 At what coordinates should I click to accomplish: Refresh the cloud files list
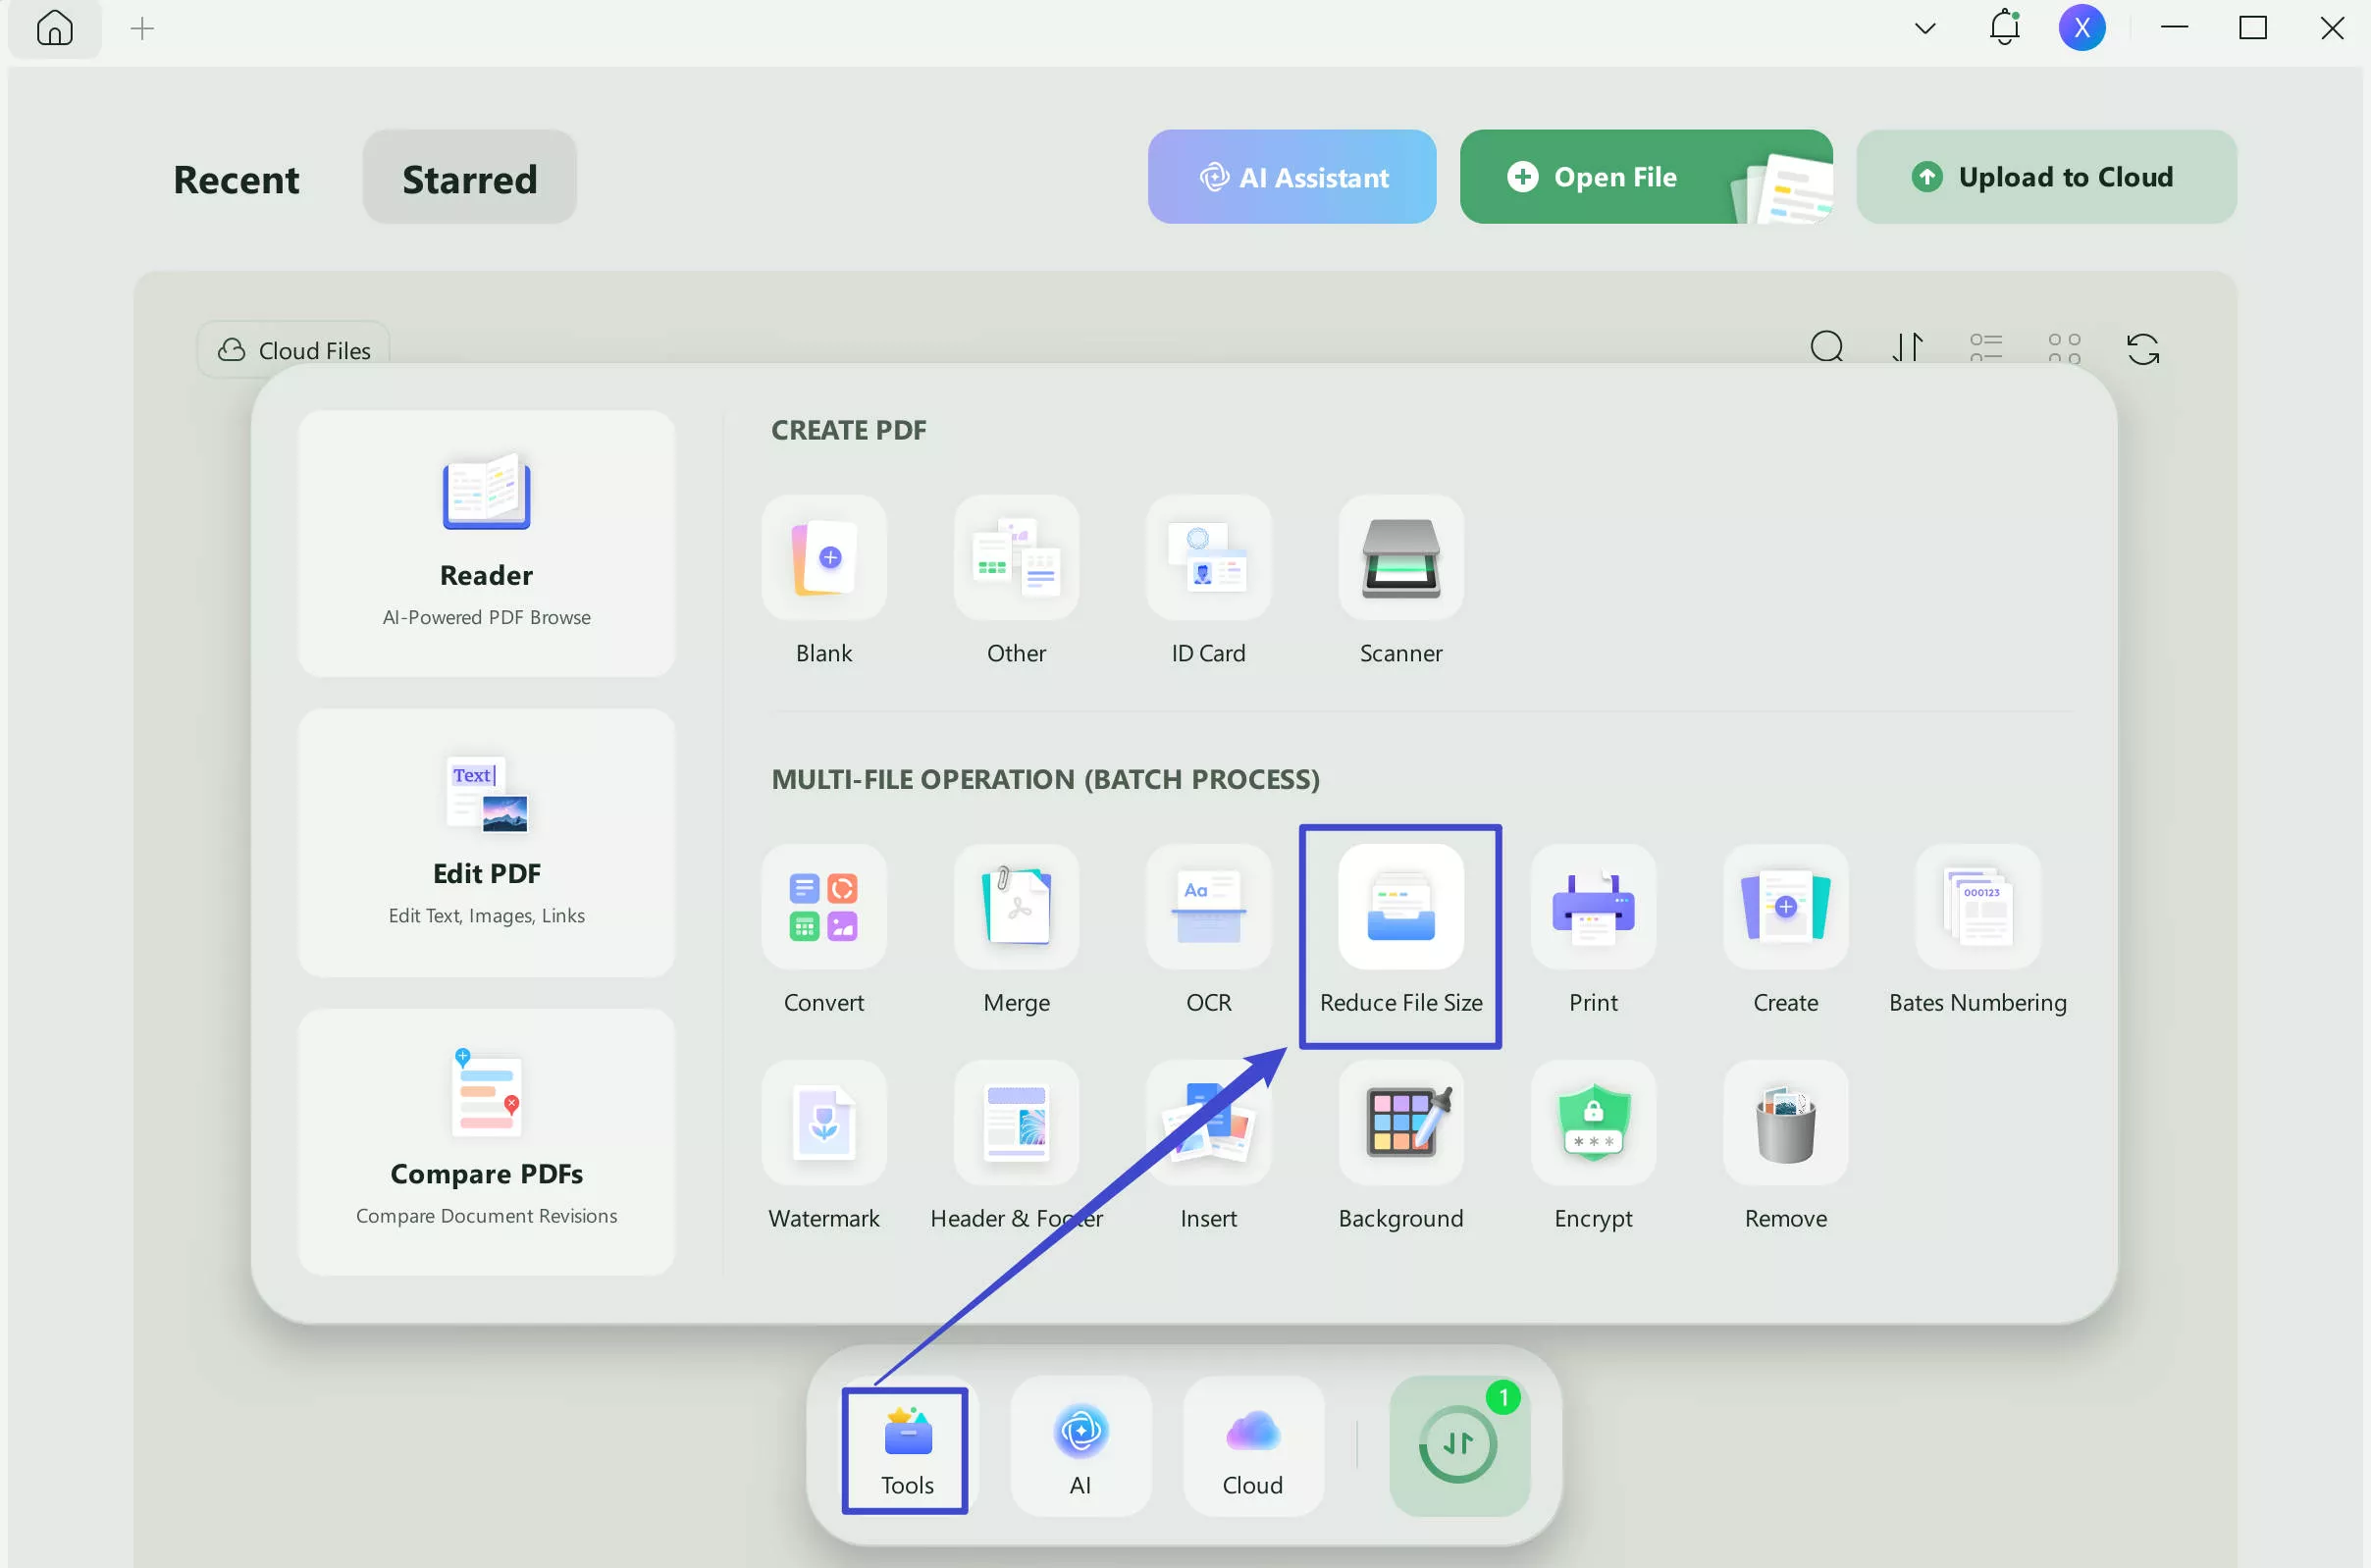click(x=2143, y=348)
